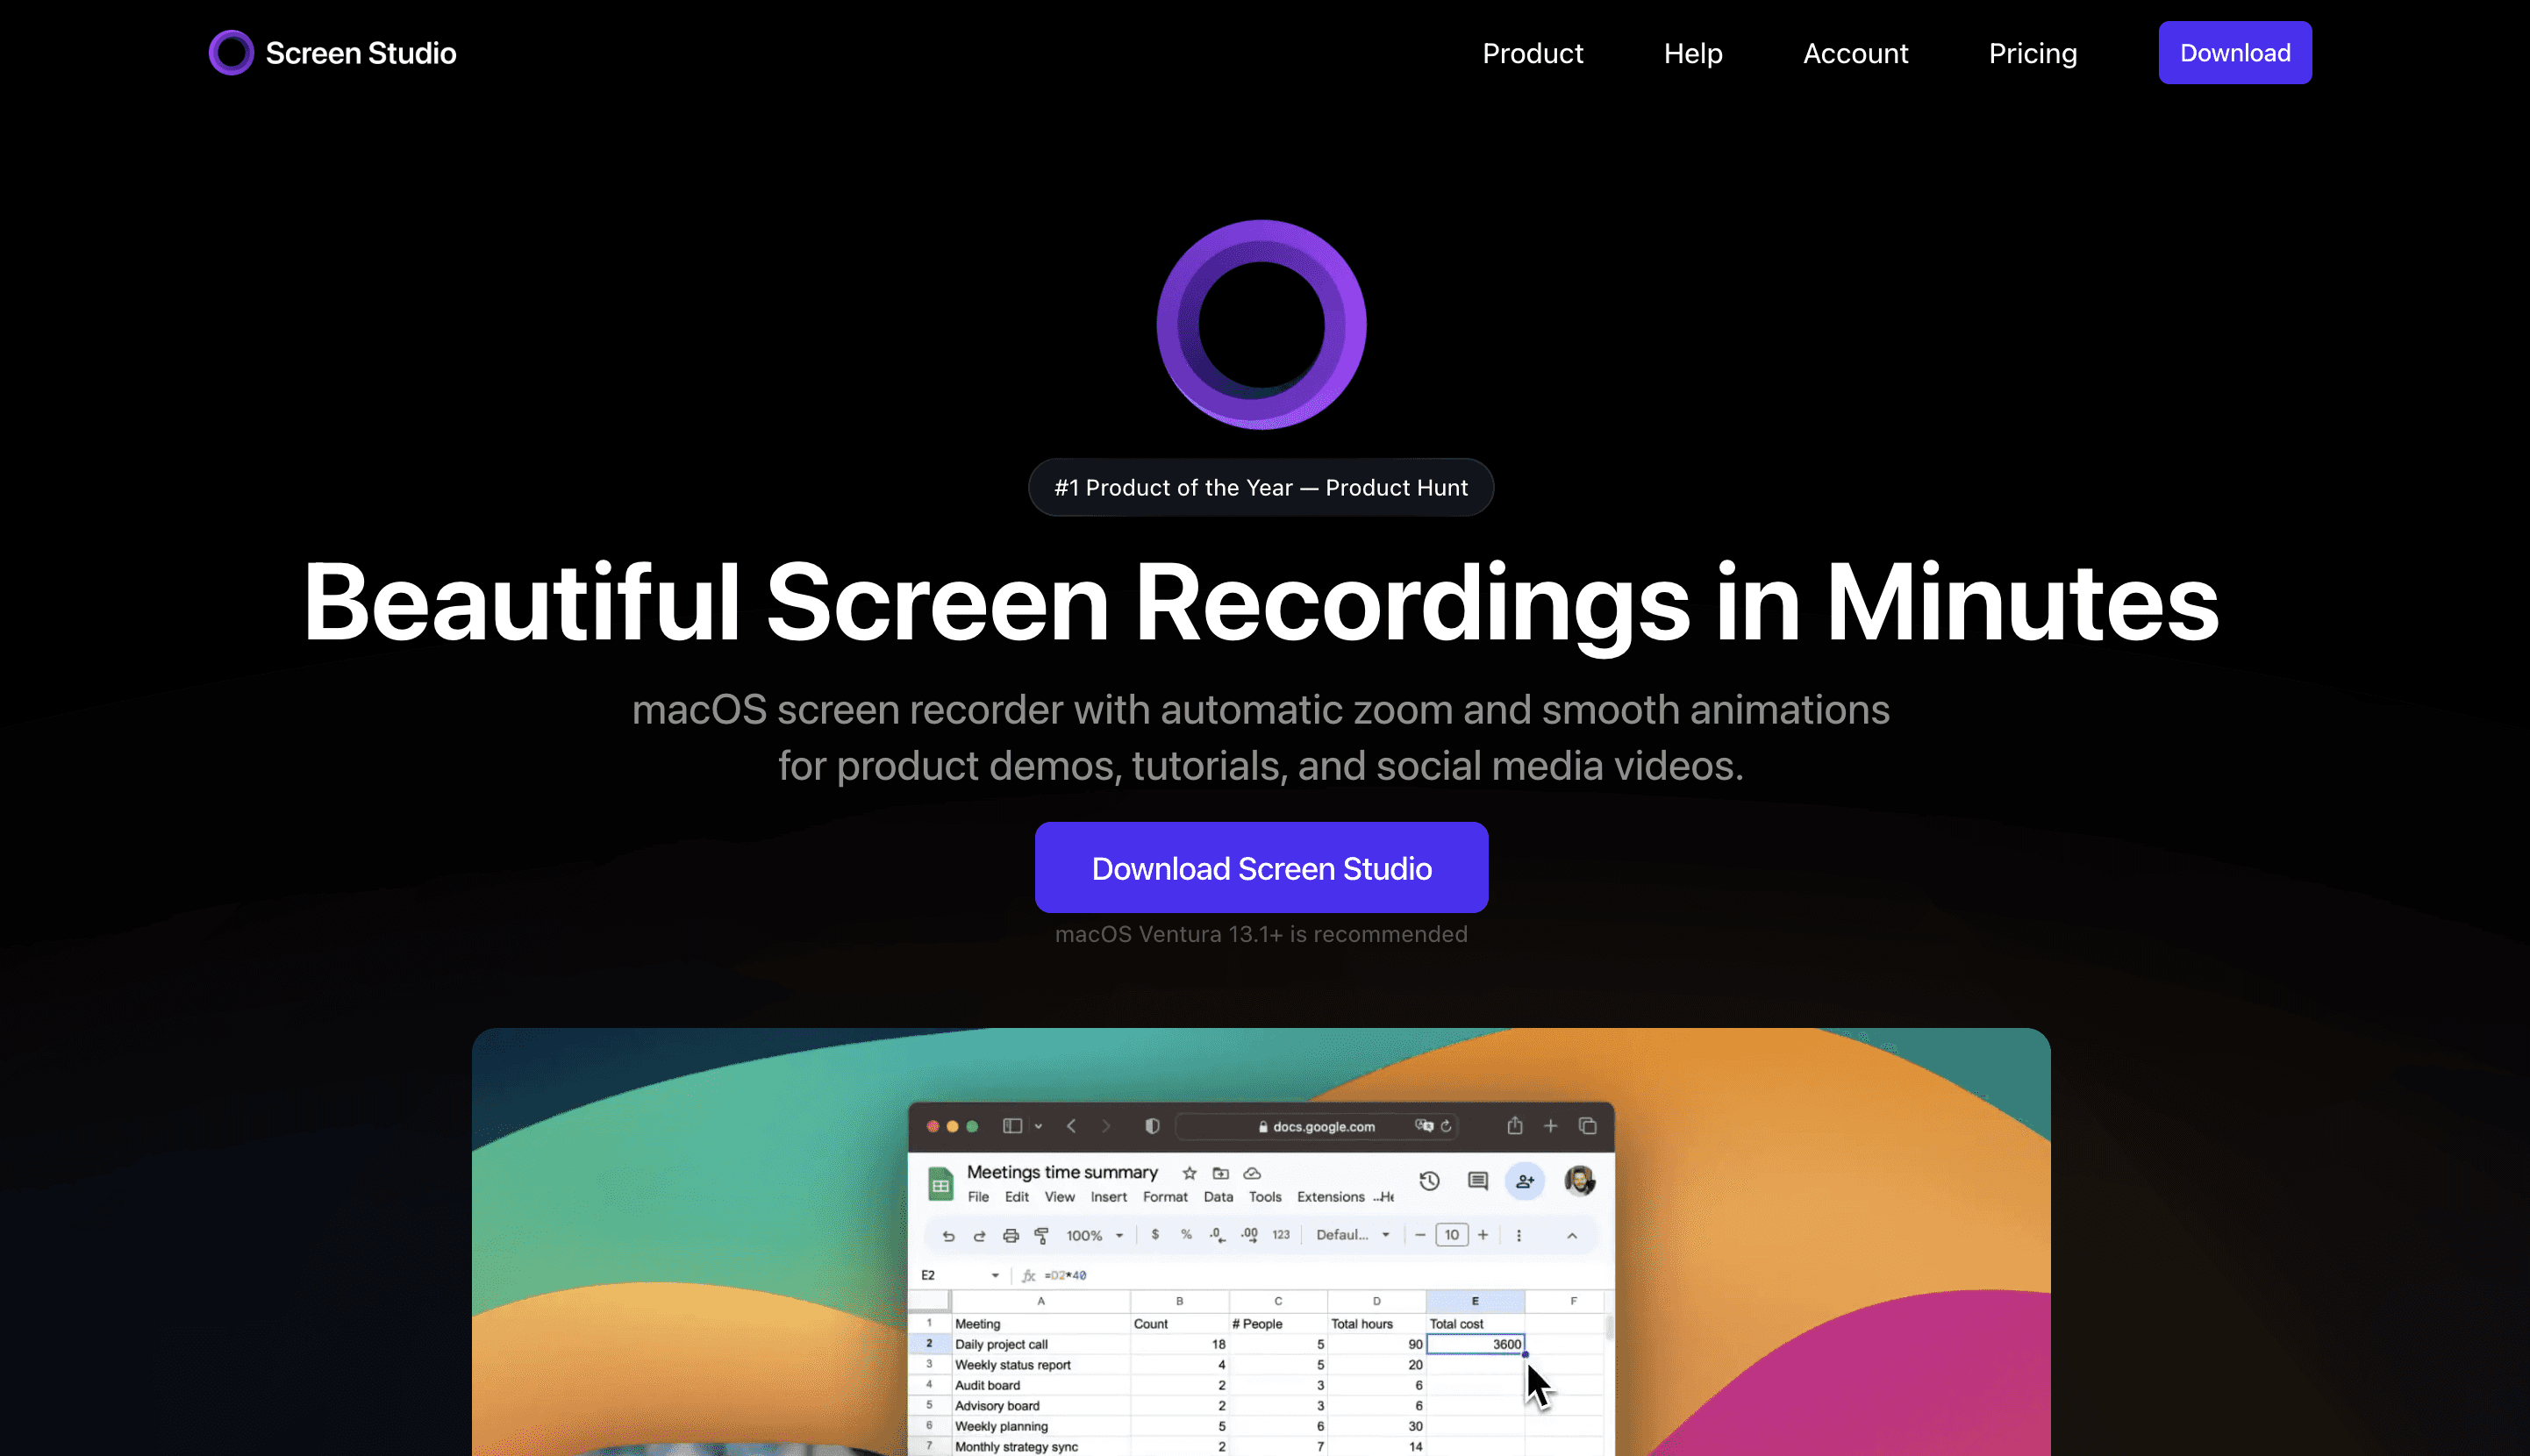Select the paint format roller icon
This screenshot has width=2530, height=1456.
pos(1041,1236)
